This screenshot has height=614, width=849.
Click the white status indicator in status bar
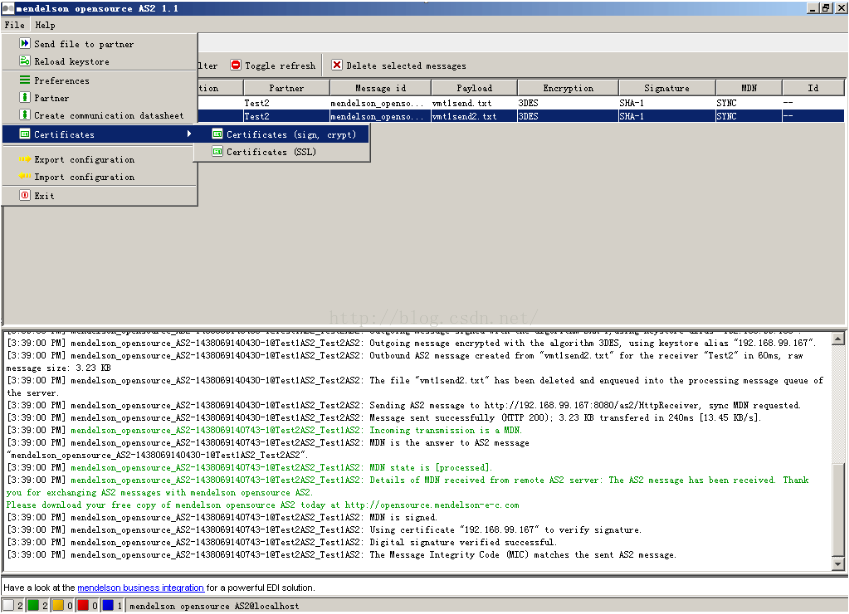(x=8, y=605)
